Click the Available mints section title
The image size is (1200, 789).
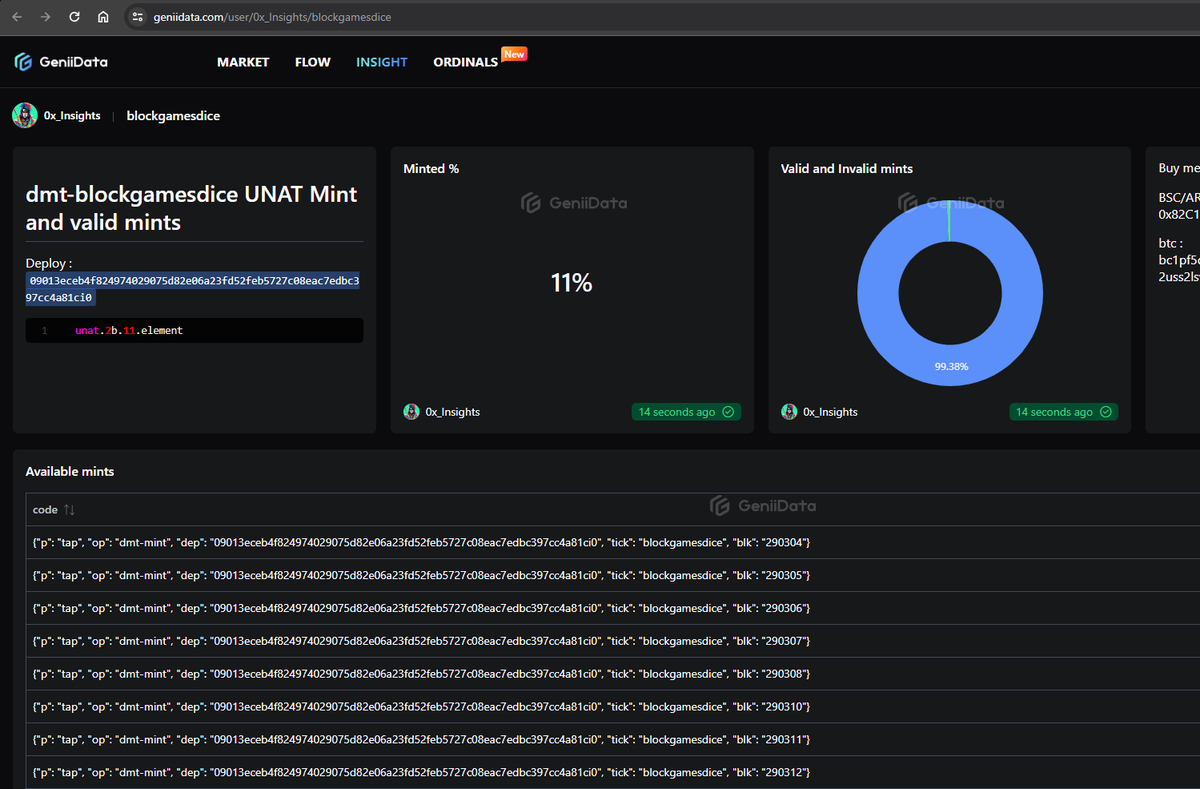[x=70, y=471]
